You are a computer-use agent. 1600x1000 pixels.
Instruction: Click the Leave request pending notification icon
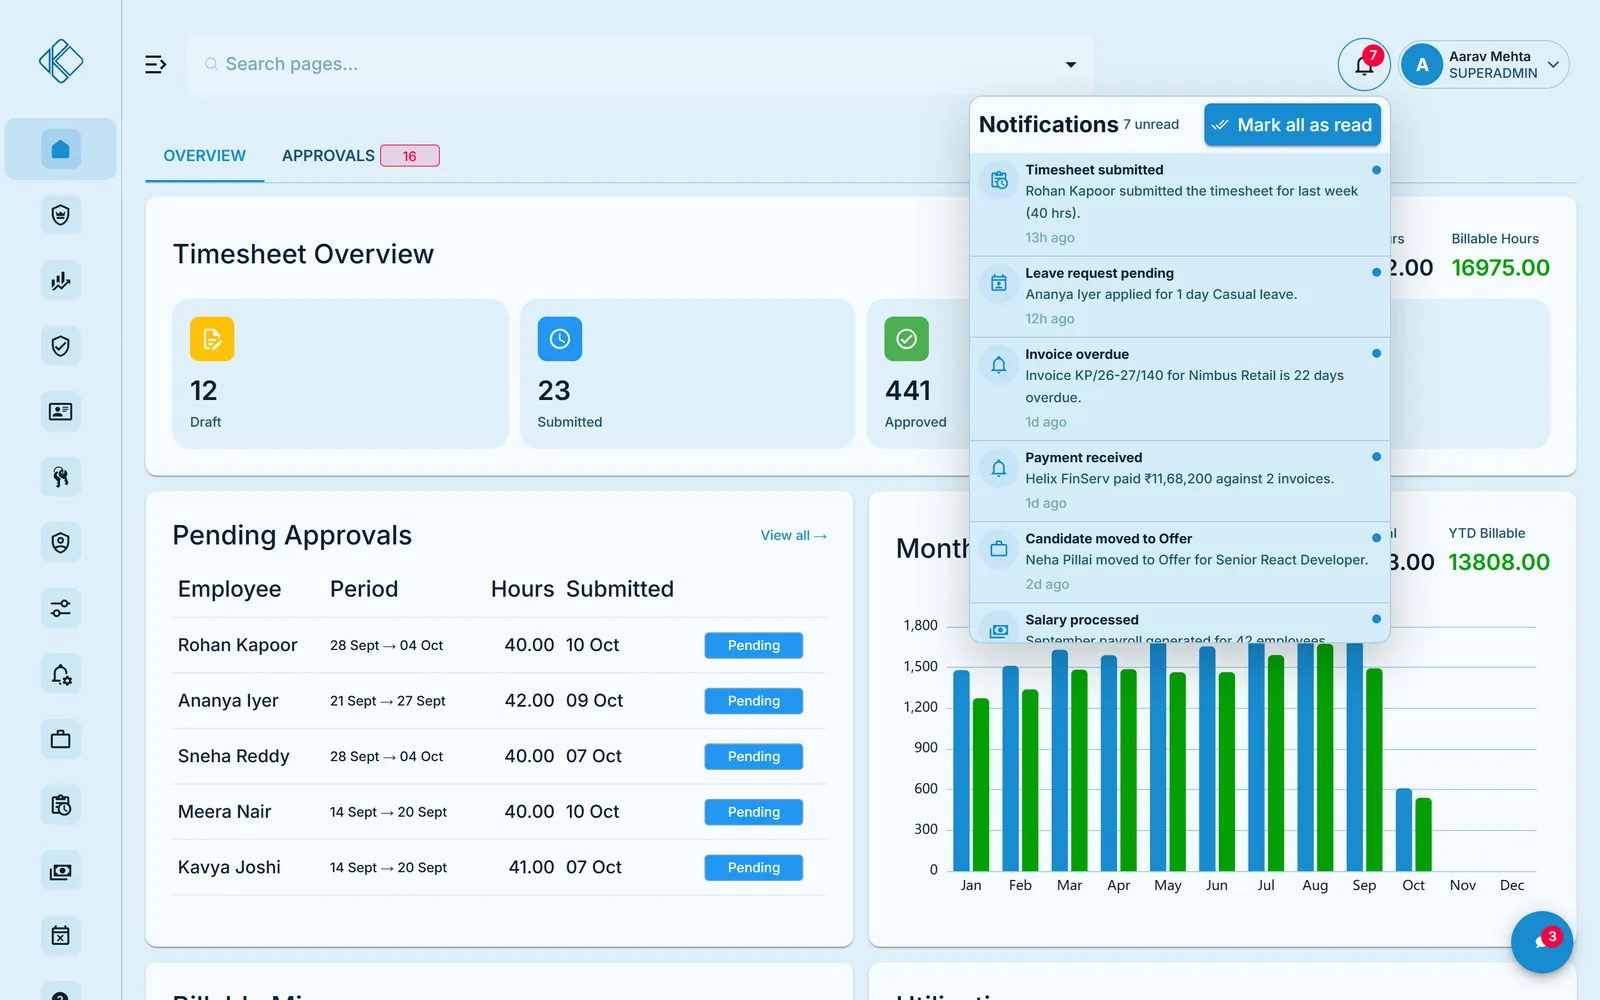[x=999, y=283]
